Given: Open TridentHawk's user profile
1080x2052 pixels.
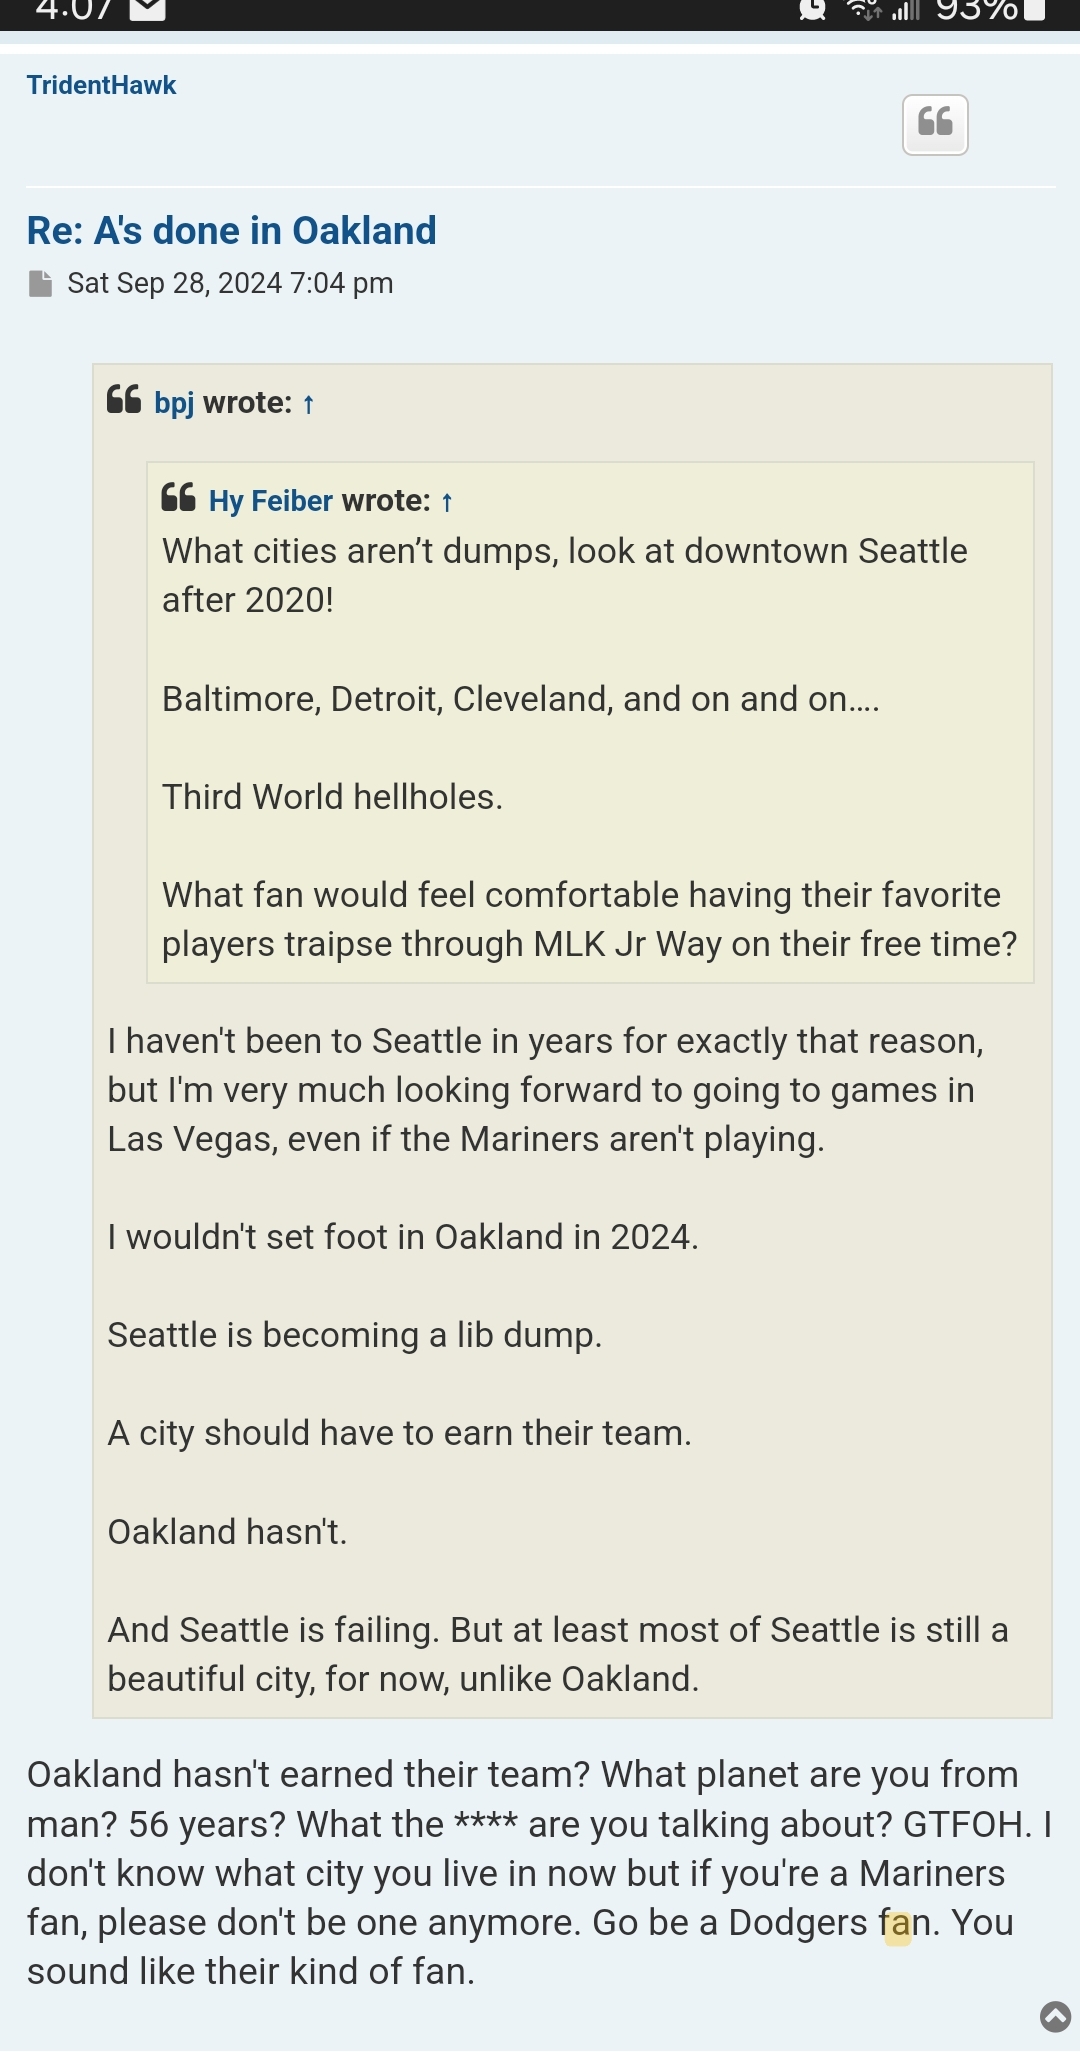Looking at the screenshot, I should (x=101, y=85).
